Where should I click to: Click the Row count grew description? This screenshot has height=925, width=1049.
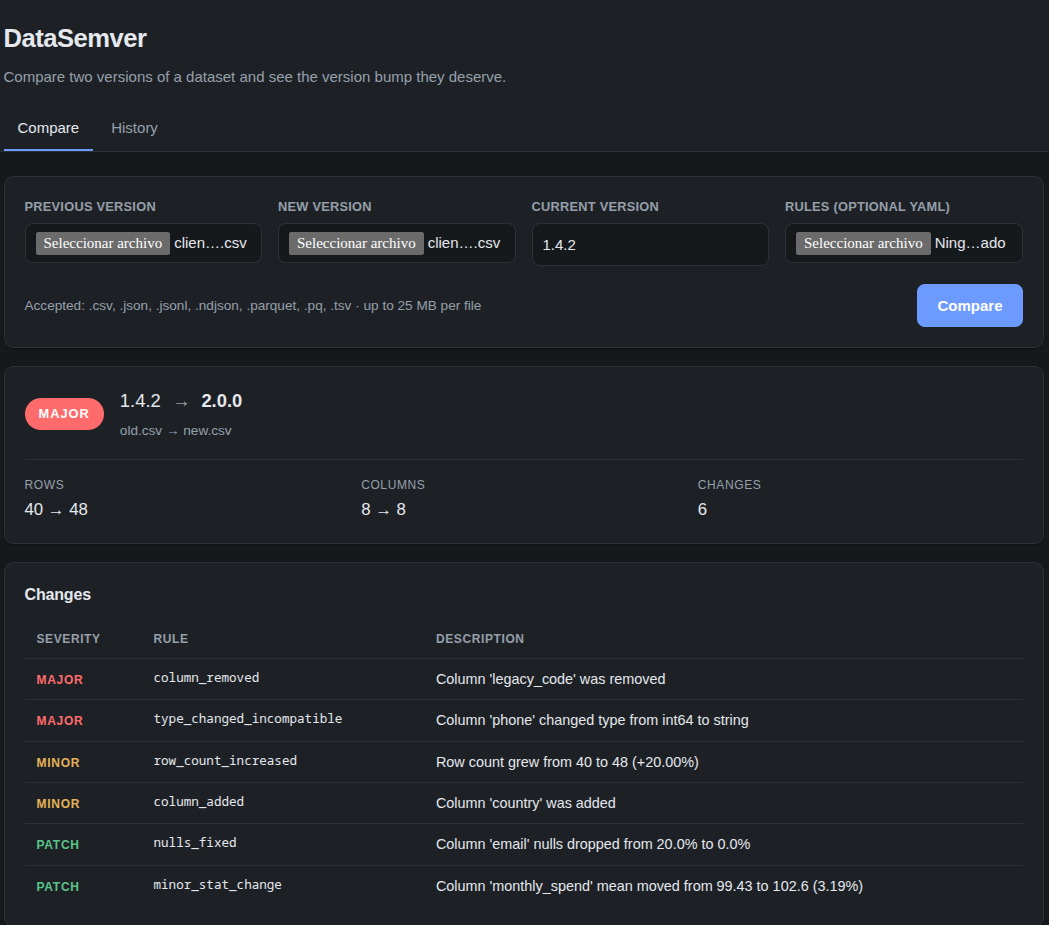pyautogui.click(x=567, y=762)
